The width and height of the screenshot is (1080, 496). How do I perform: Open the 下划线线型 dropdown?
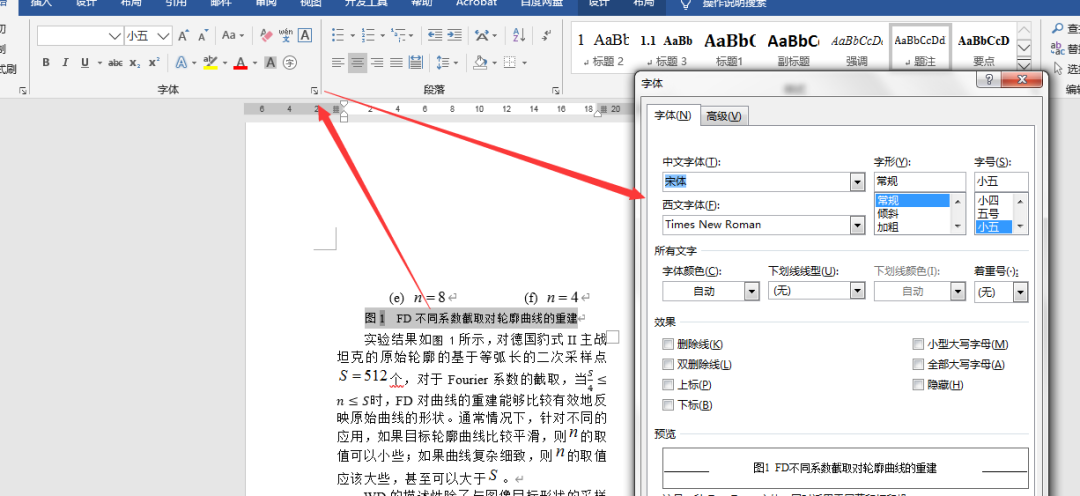coord(857,292)
